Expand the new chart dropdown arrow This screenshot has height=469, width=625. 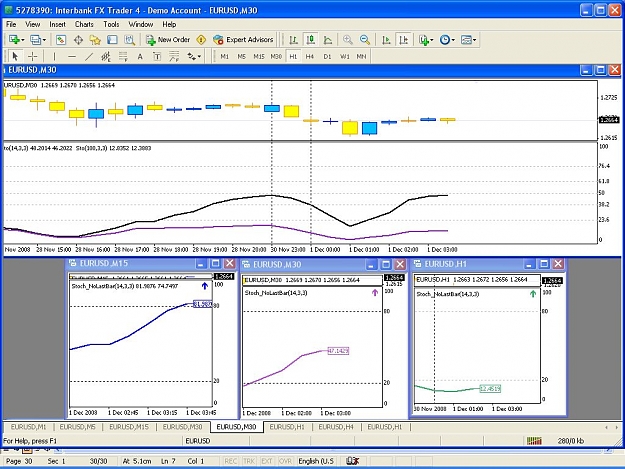(23, 40)
